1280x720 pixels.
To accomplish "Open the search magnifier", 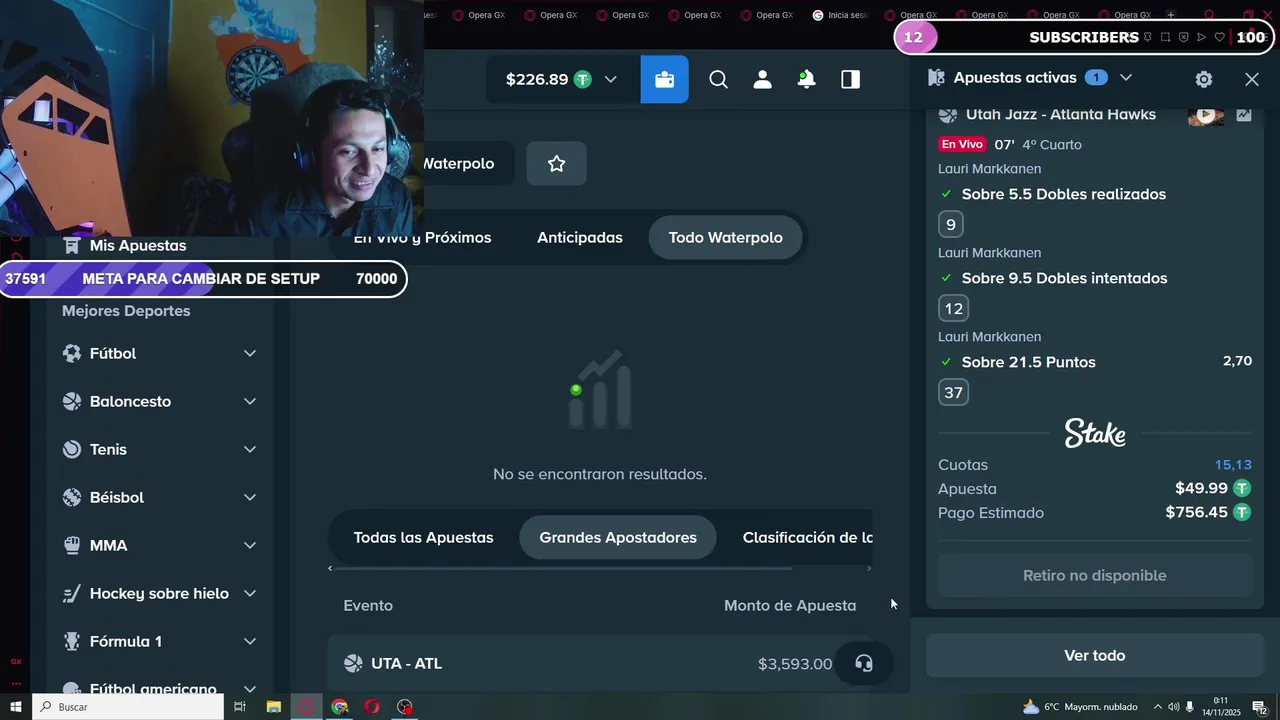I will pos(718,79).
